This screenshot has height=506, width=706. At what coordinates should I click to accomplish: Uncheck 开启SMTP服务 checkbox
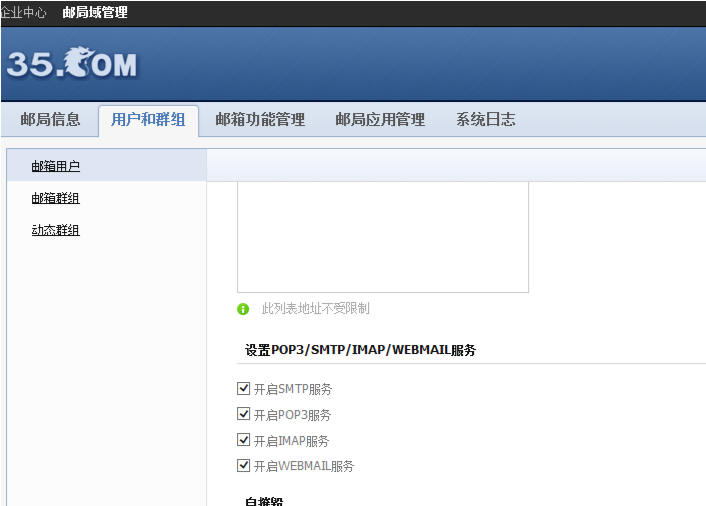point(244,388)
